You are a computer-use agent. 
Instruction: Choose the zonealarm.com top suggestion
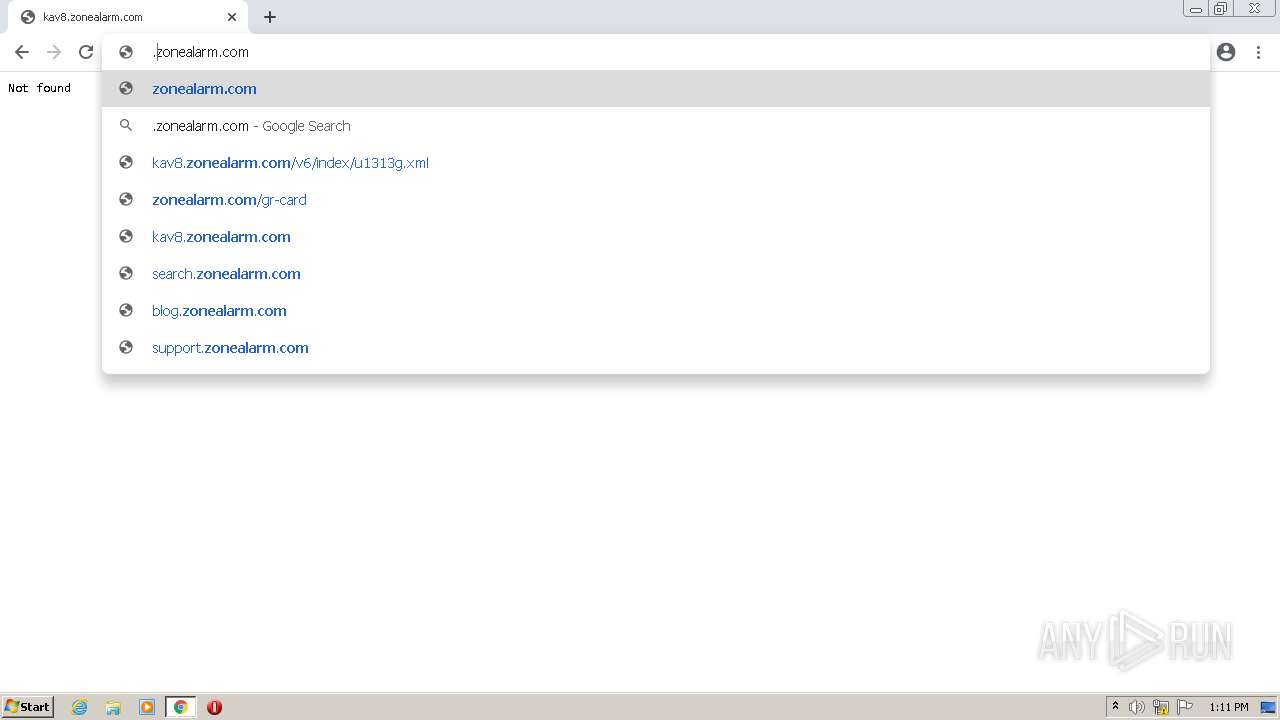coord(656,89)
